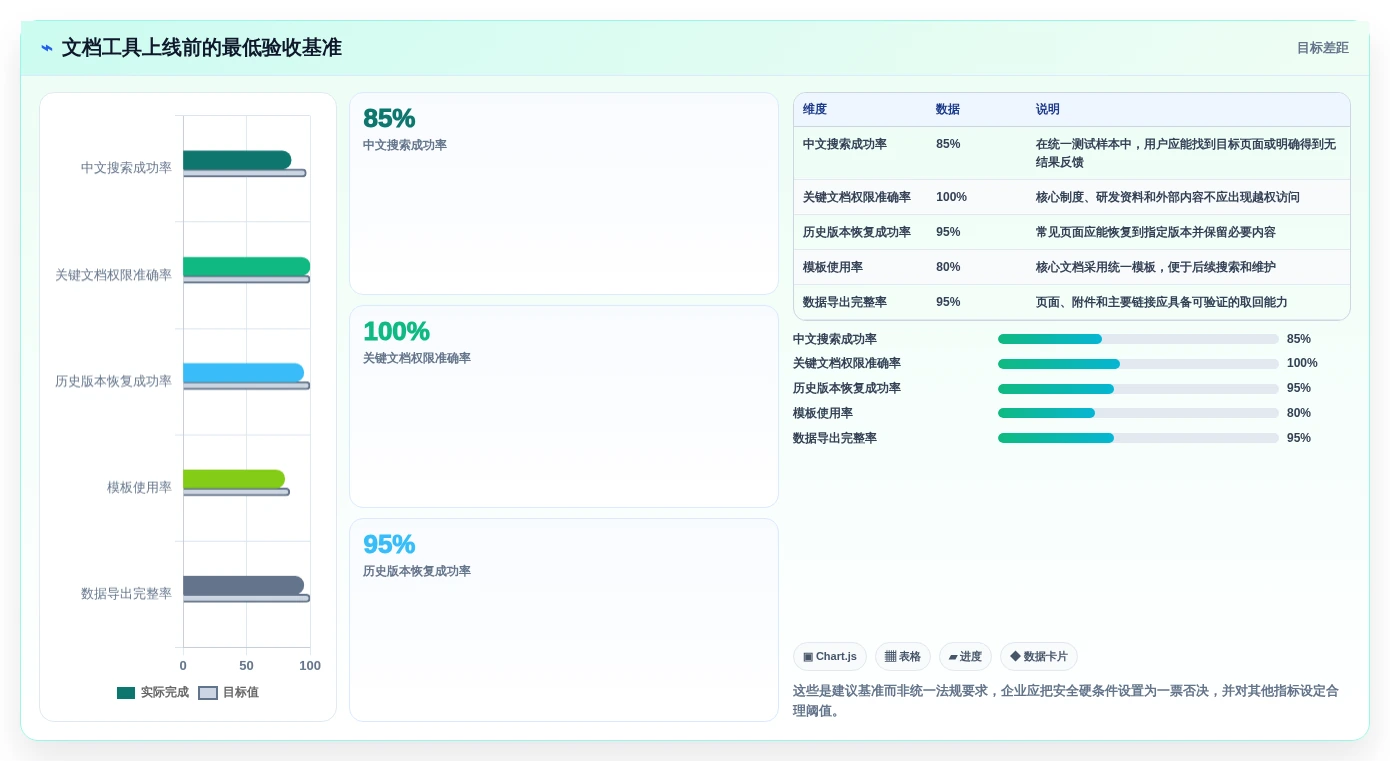
Task: Click the green 关键文档权限准确率 chart bar
Action: click(246, 266)
